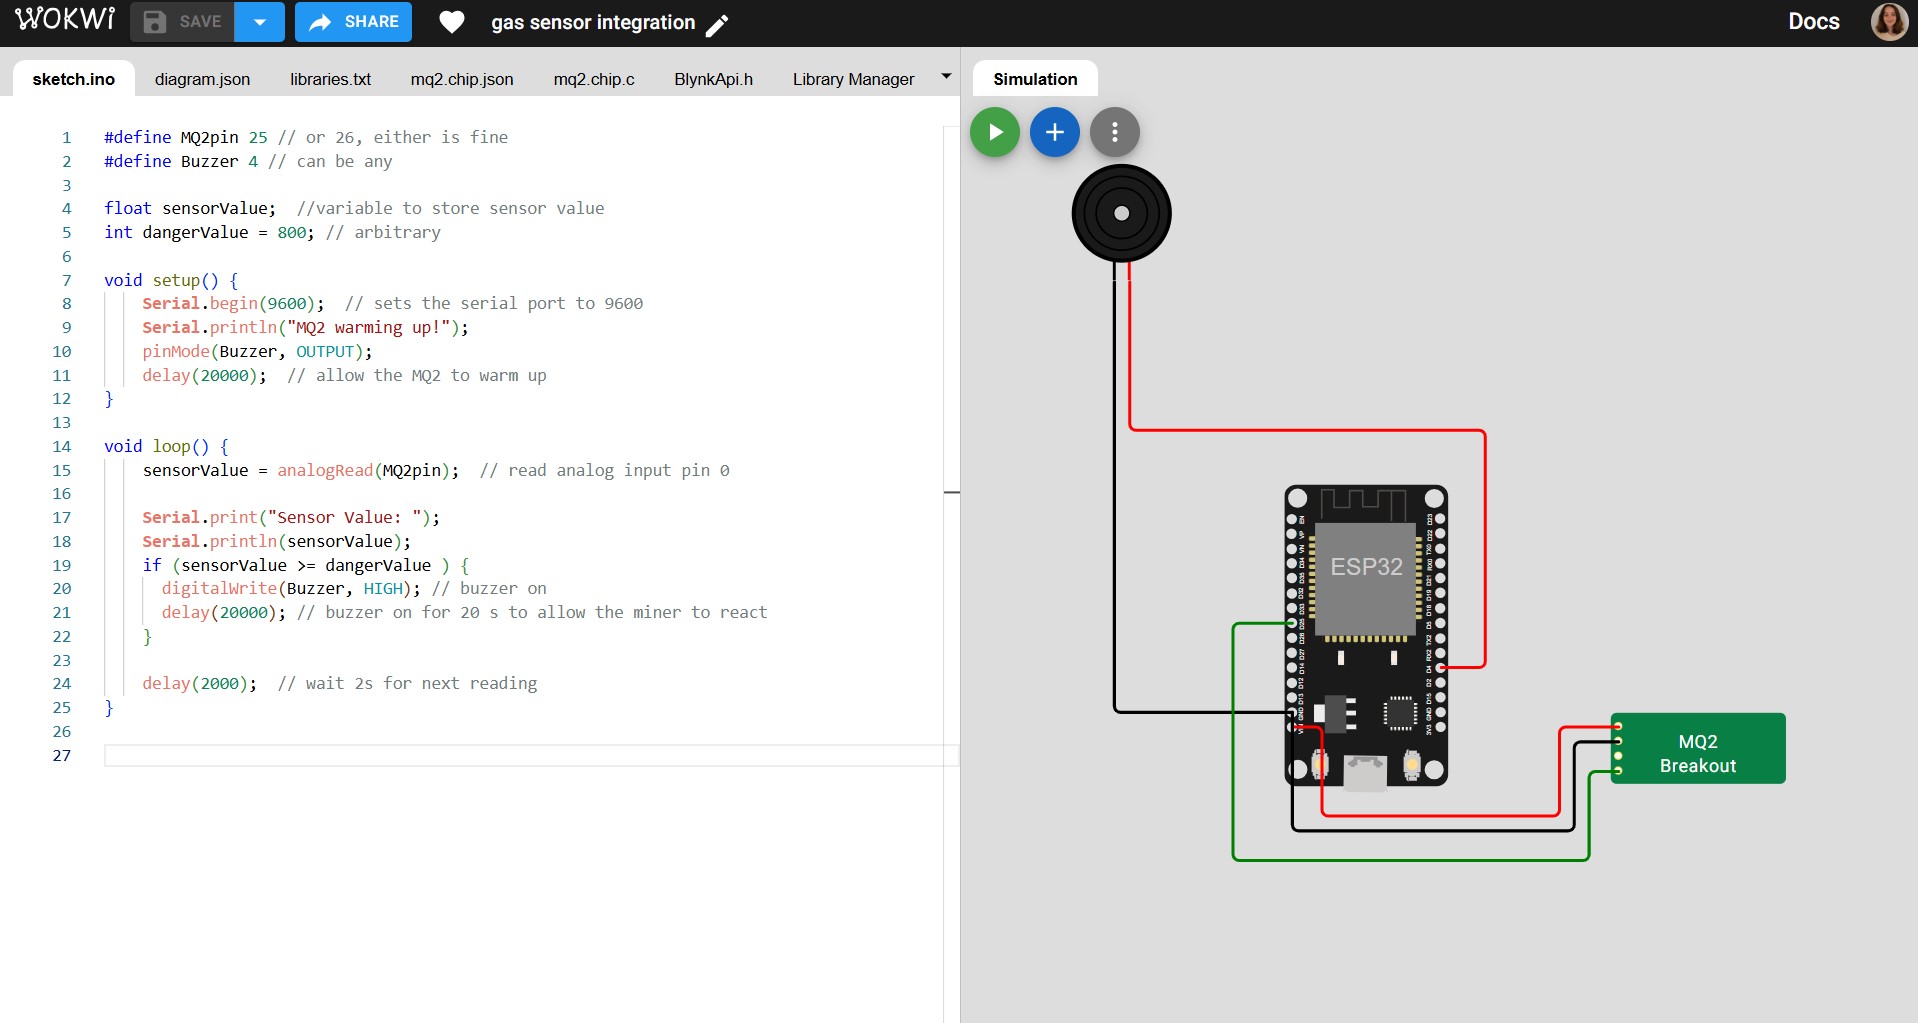Viewport: 1918px width, 1023px height.
Task: Click the SAVE button
Action: pos(182,22)
